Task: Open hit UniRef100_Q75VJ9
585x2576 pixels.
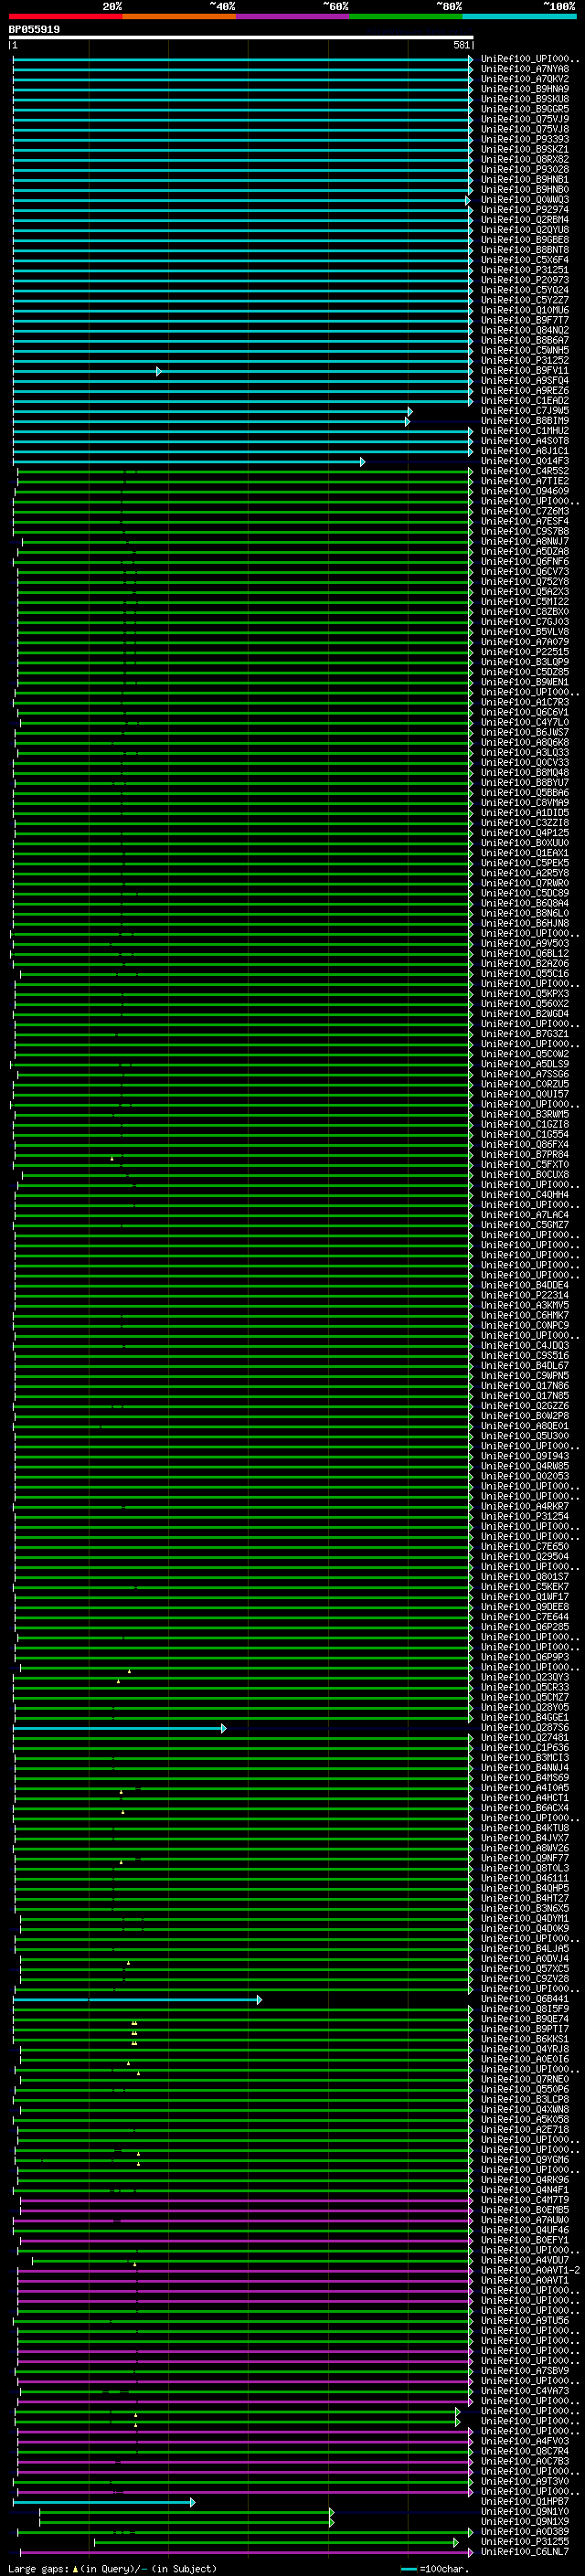Action: tap(525, 120)
